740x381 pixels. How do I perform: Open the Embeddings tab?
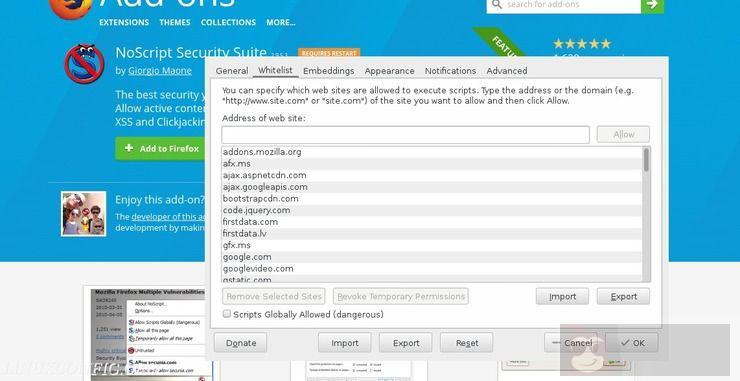(x=328, y=71)
